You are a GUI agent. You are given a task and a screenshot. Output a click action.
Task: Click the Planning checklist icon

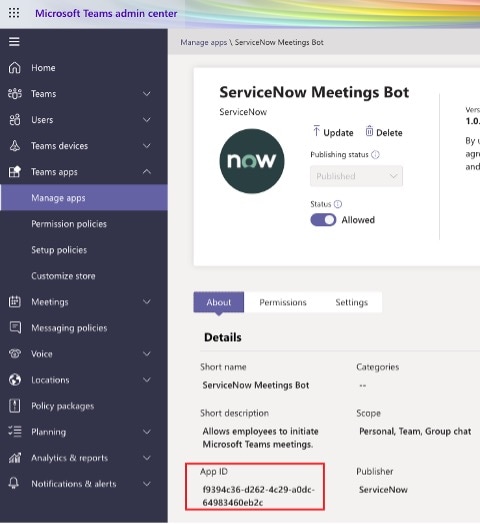[x=15, y=431]
